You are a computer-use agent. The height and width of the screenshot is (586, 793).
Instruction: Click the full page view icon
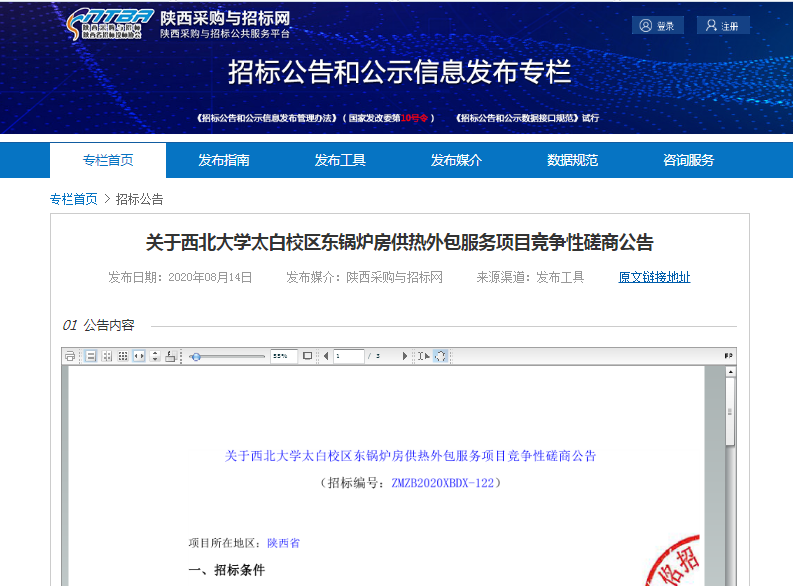(308, 356)
